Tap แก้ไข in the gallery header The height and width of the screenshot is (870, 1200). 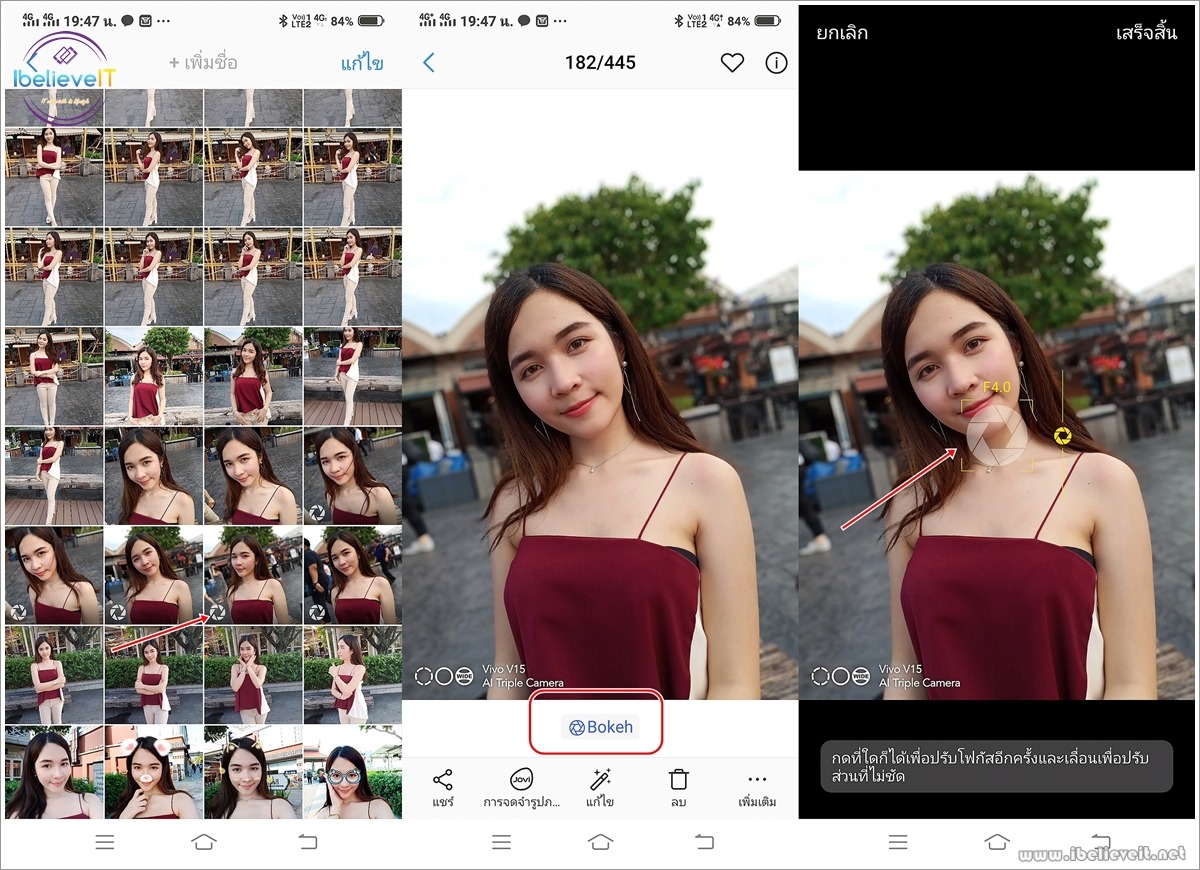(x=362, y=63)
